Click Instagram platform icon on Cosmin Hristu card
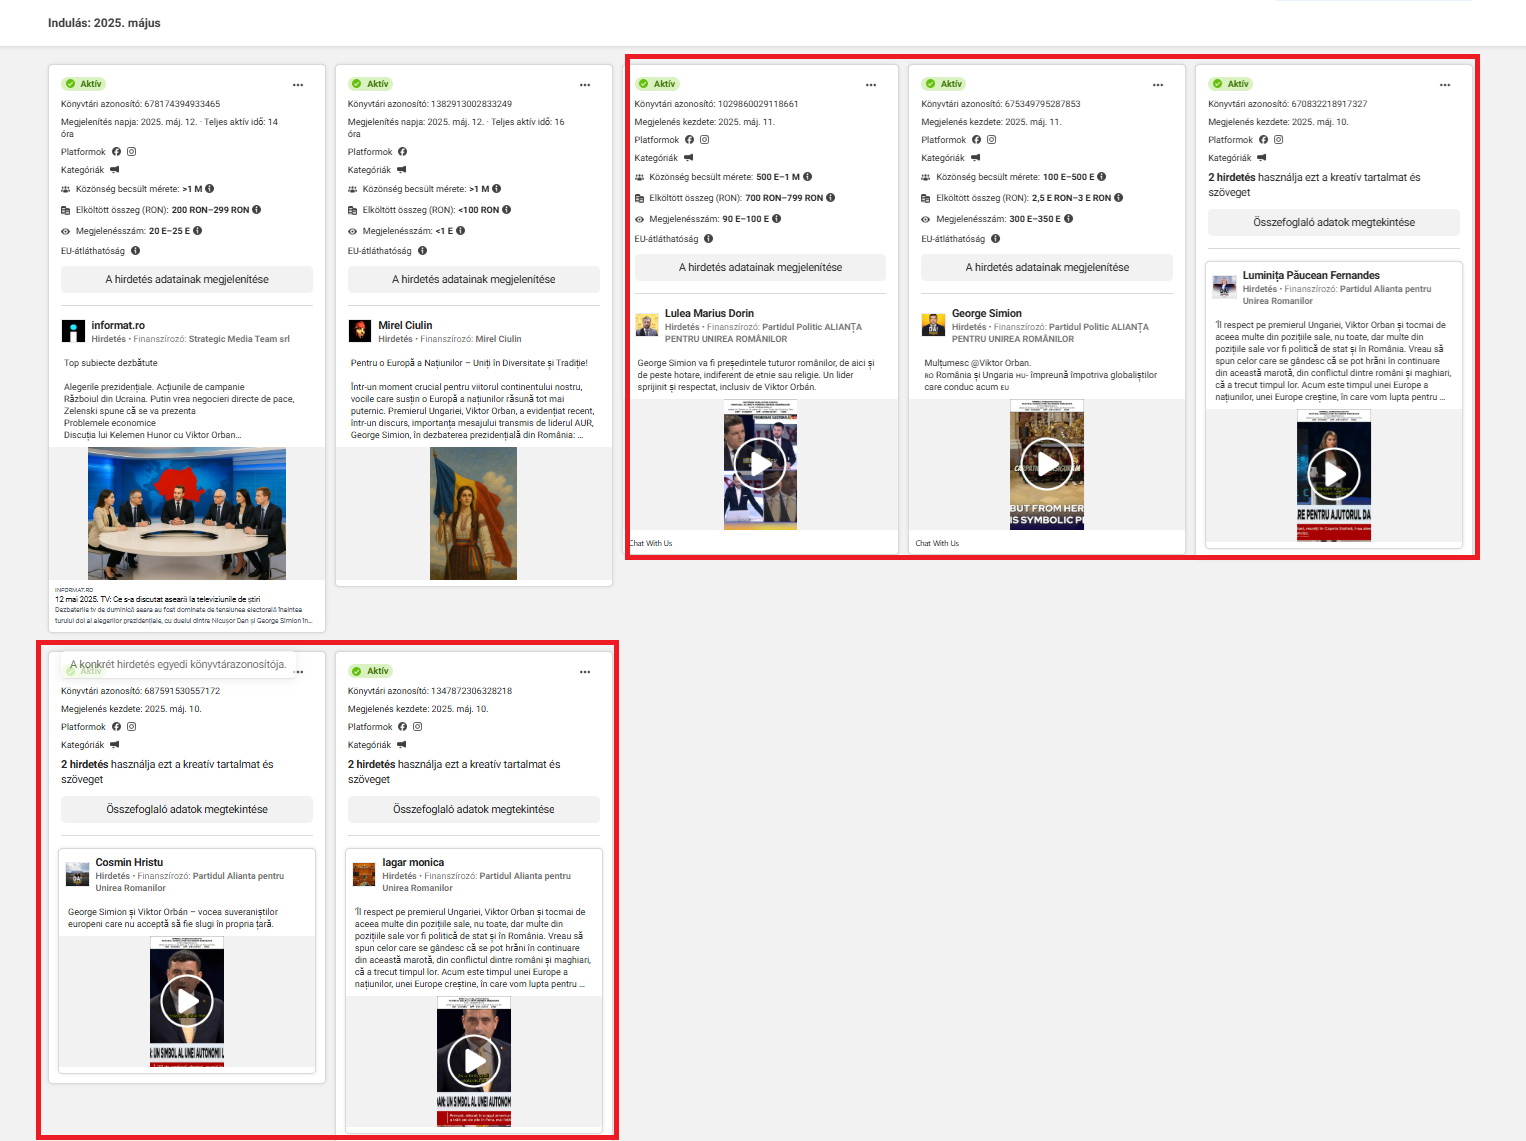1526x1141 pixels. (x=131, y=727)
